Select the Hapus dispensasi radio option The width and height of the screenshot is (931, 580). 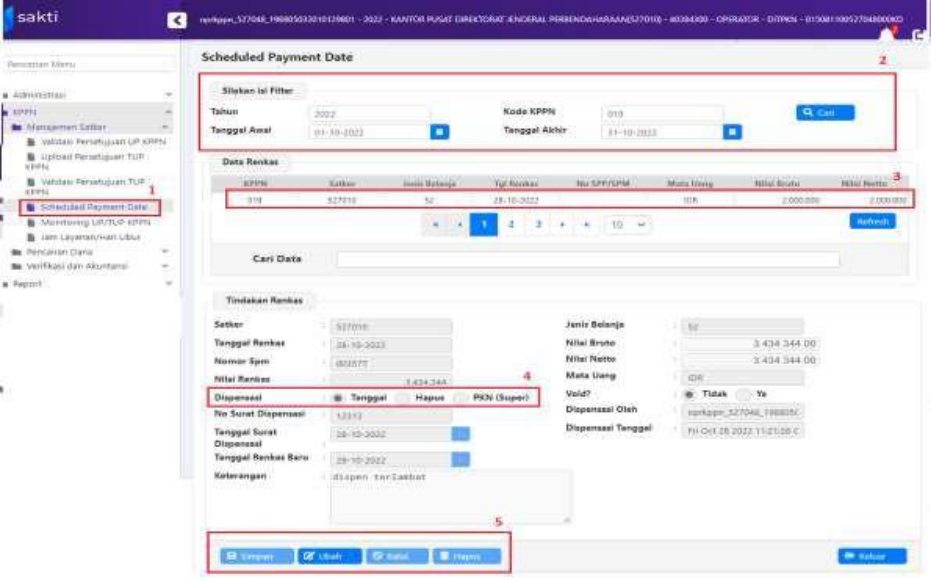[x=404, y=398]
